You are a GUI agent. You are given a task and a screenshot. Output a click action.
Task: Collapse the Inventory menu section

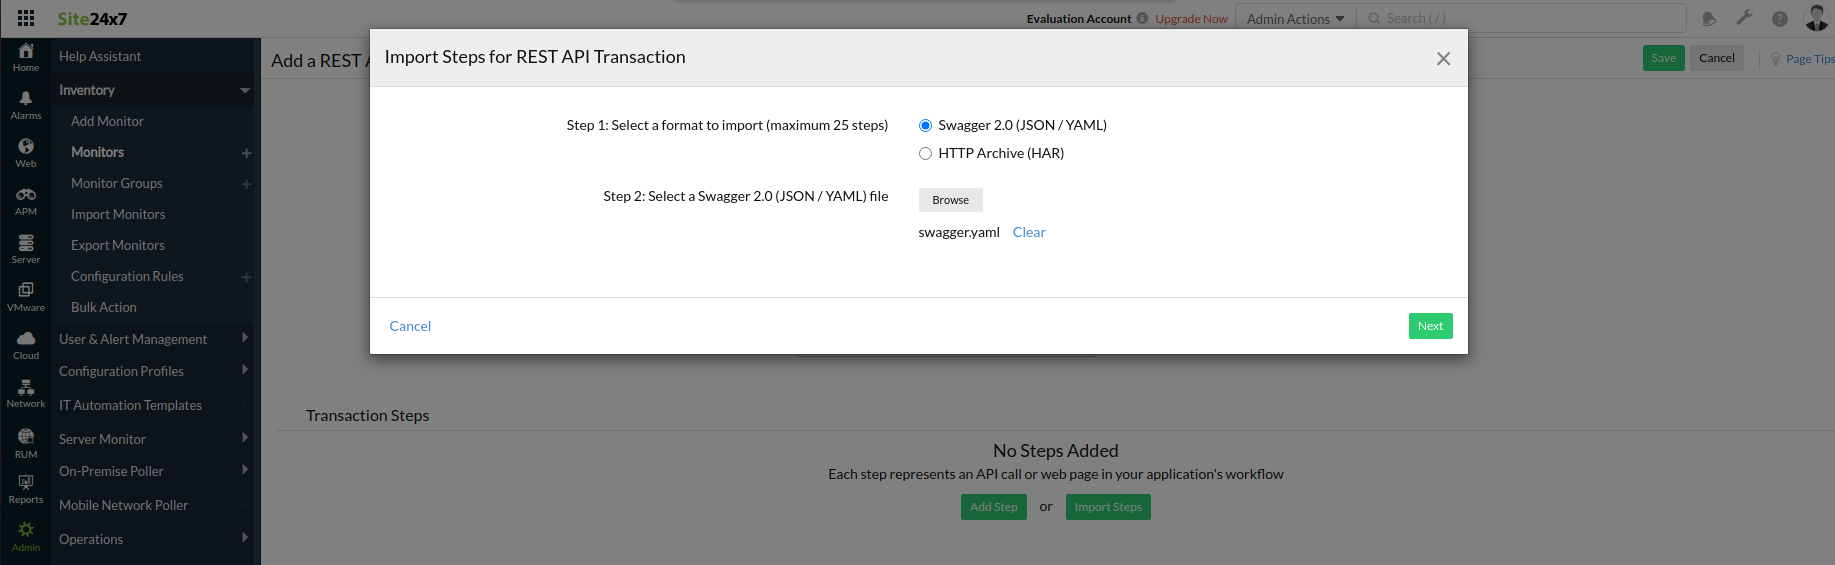(245, 91)
